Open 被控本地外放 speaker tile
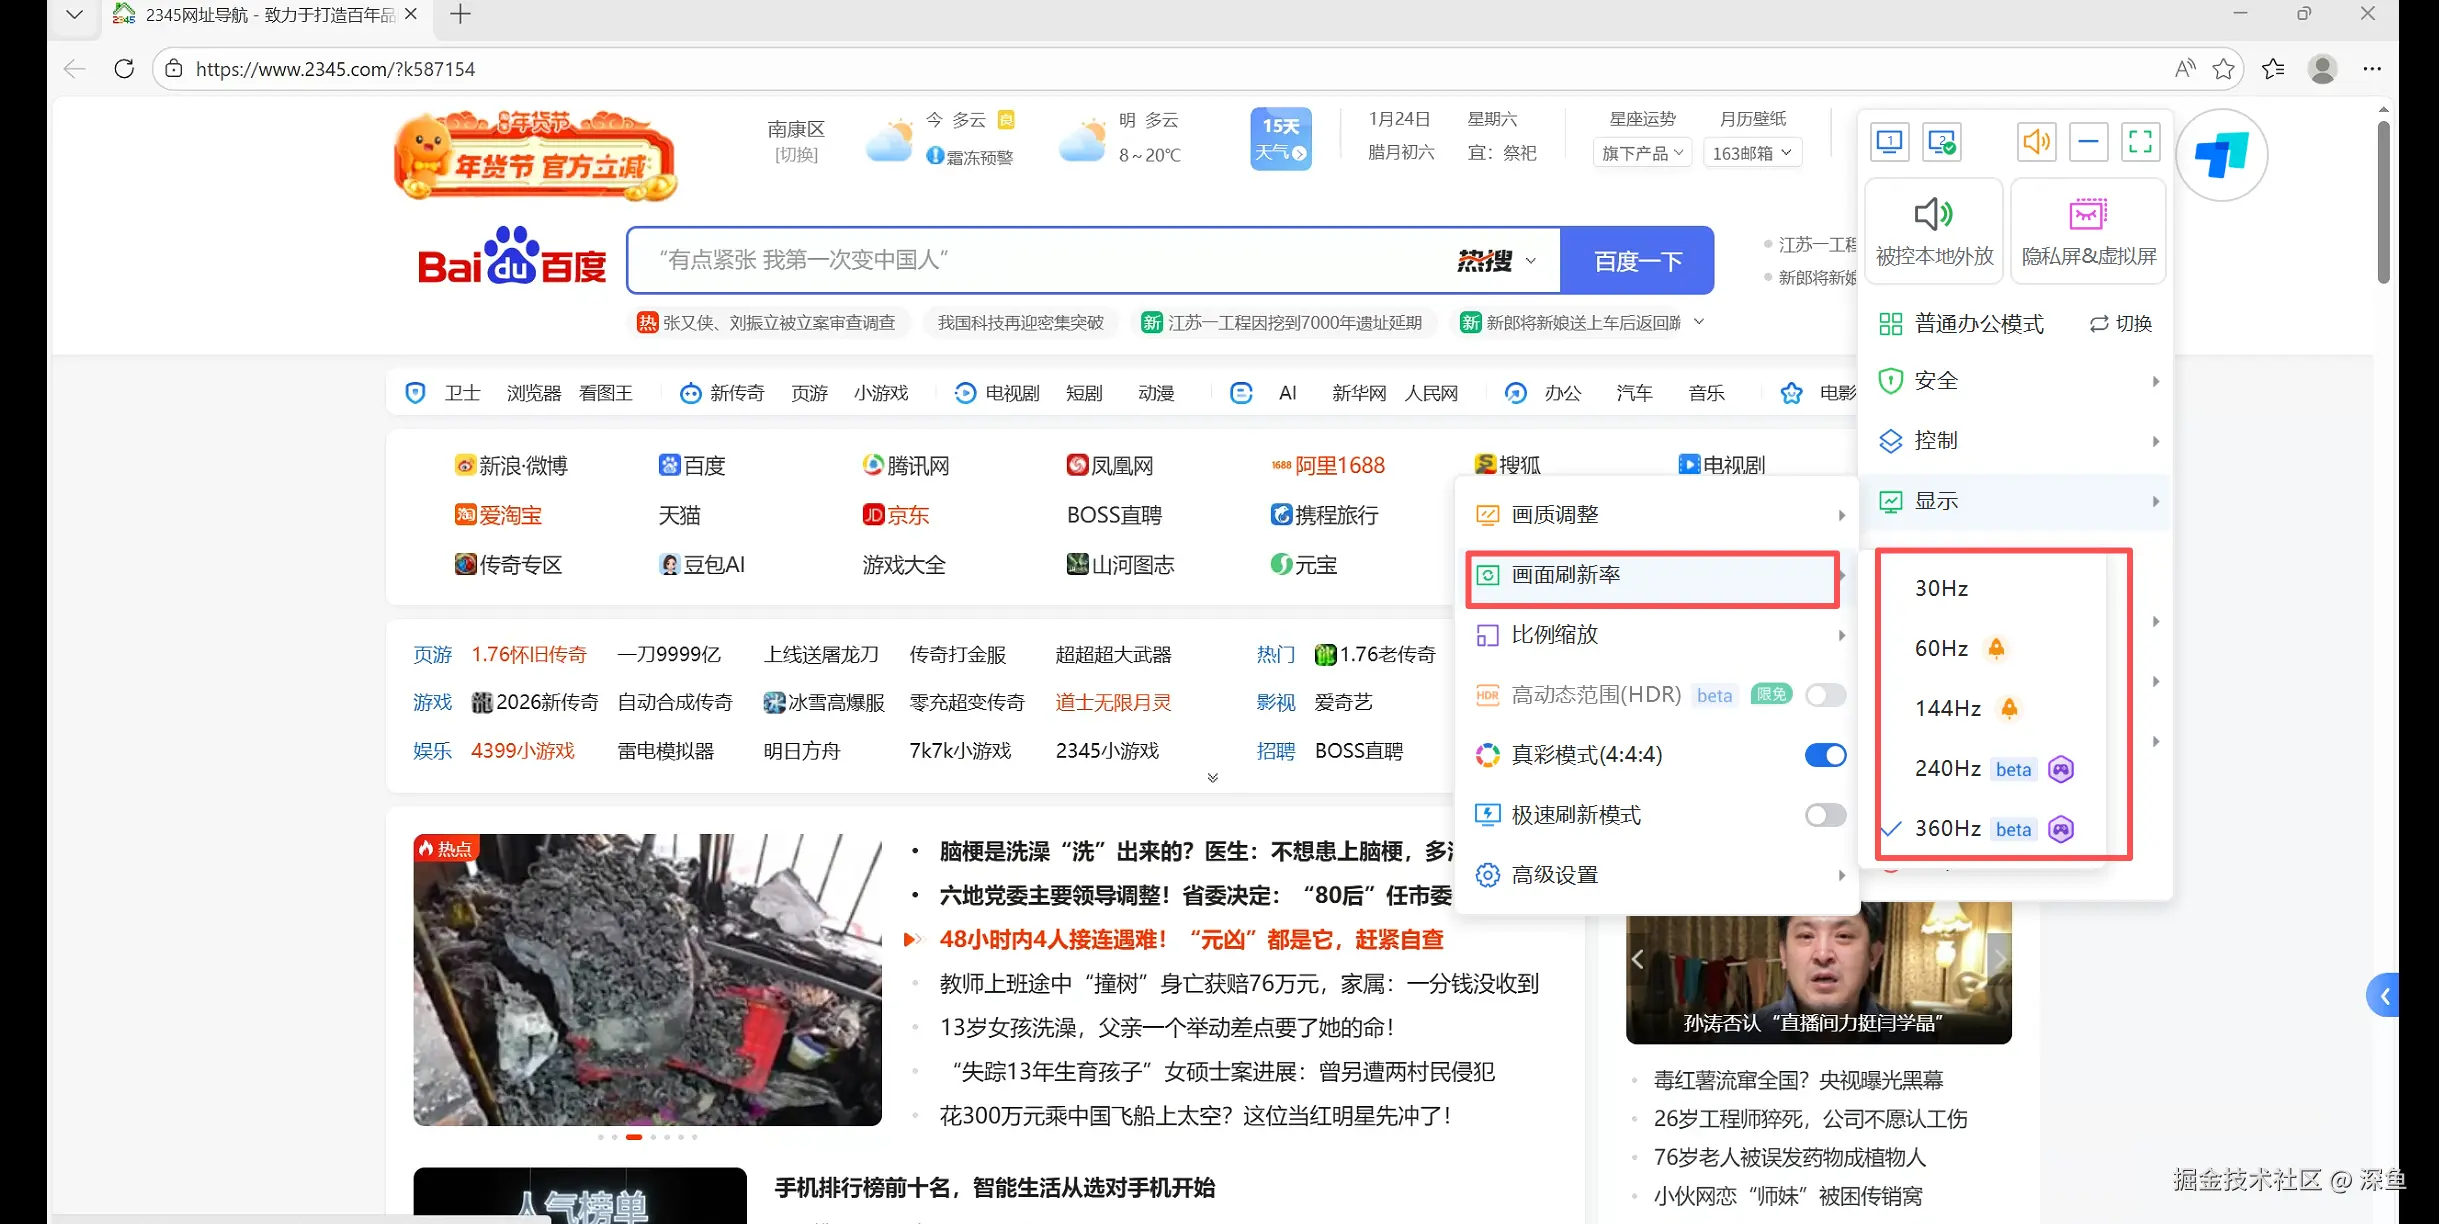Viewport: 2439px width, 1224px height. pyautogui.click(x=1934, y=231)
